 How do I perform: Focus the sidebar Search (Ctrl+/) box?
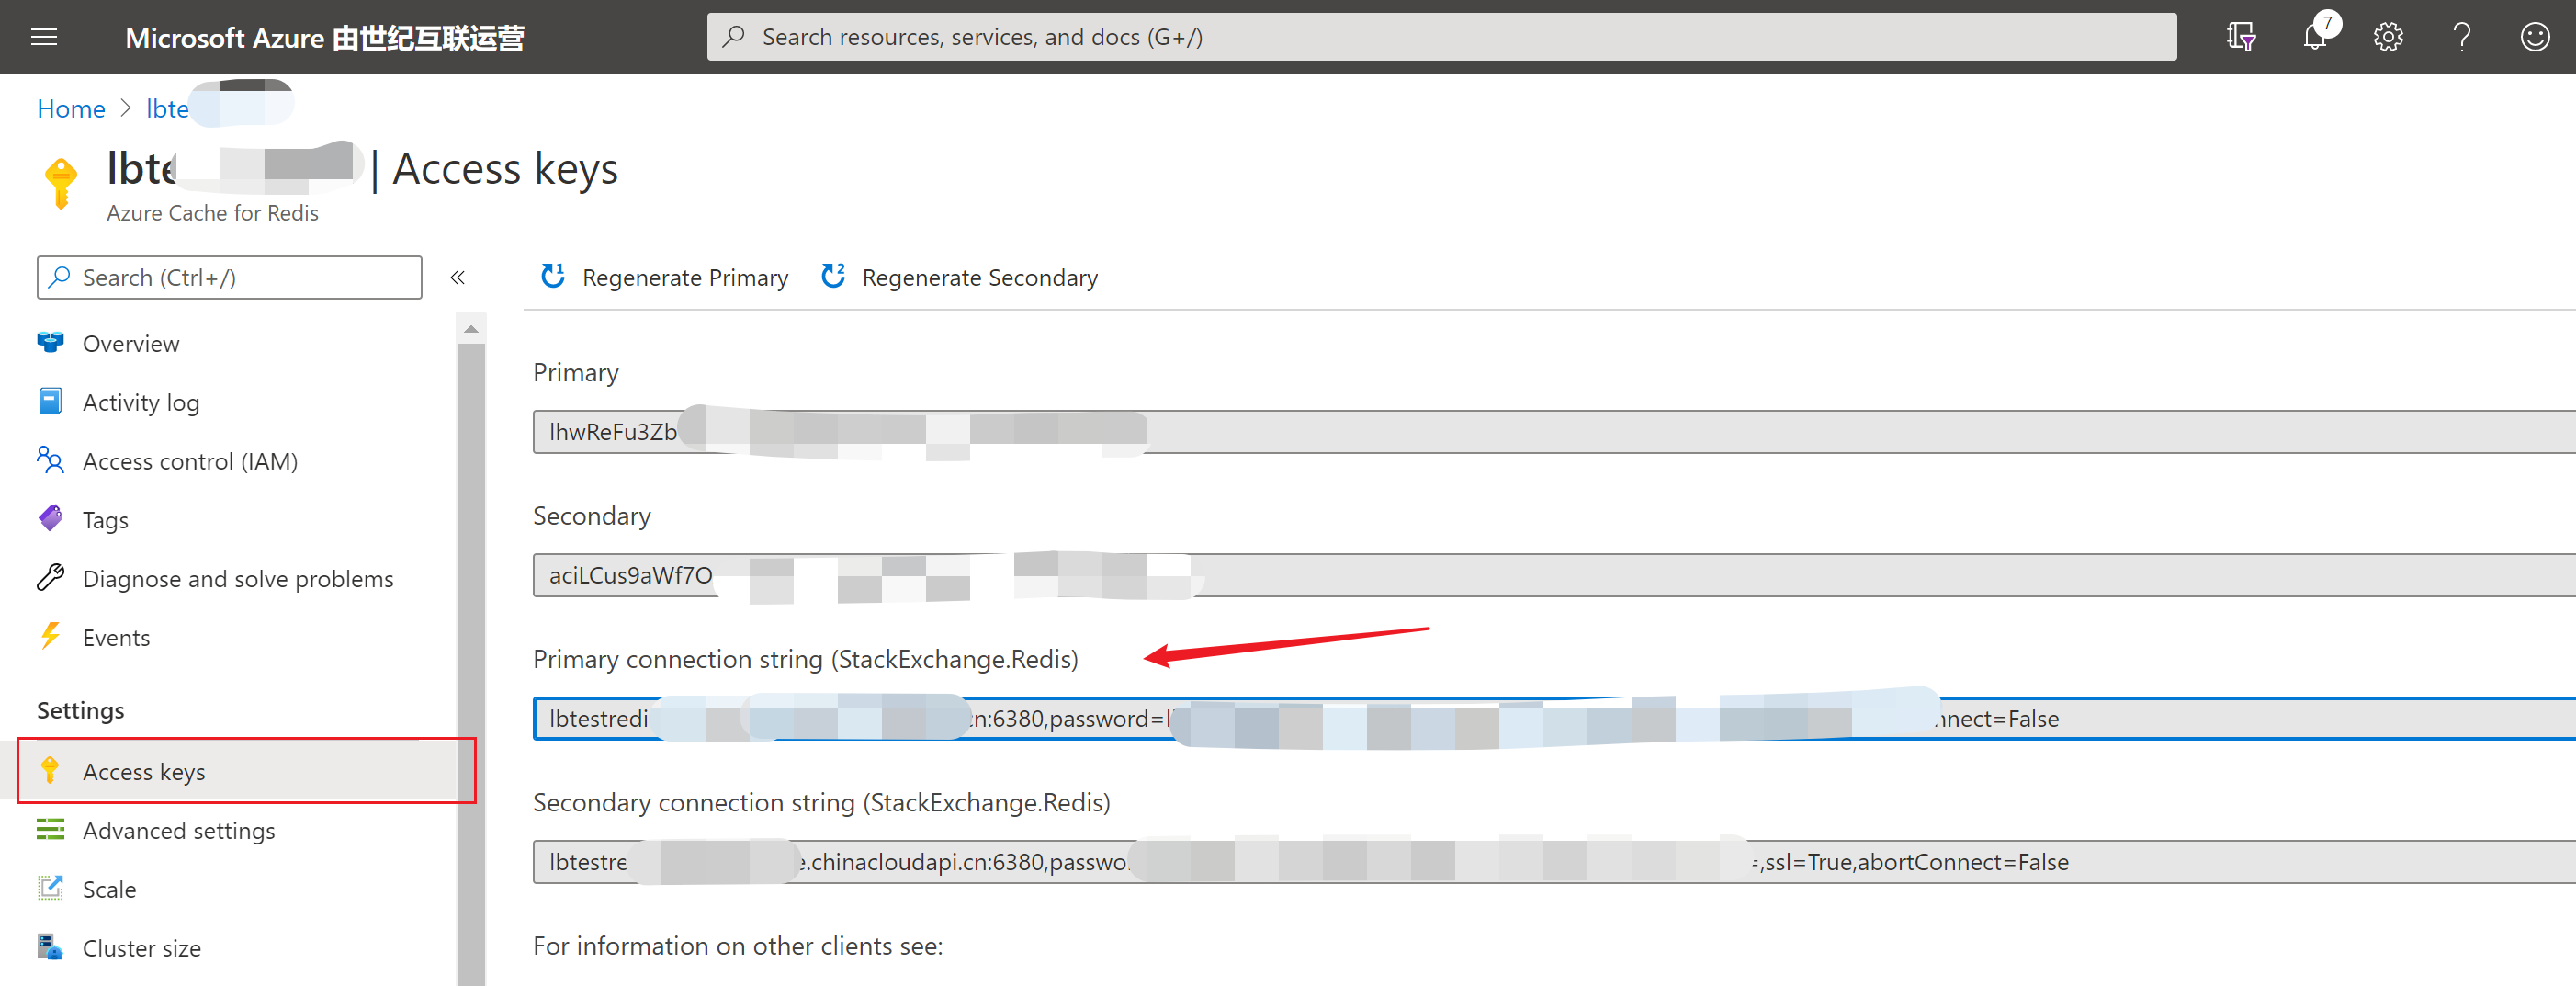230,277
